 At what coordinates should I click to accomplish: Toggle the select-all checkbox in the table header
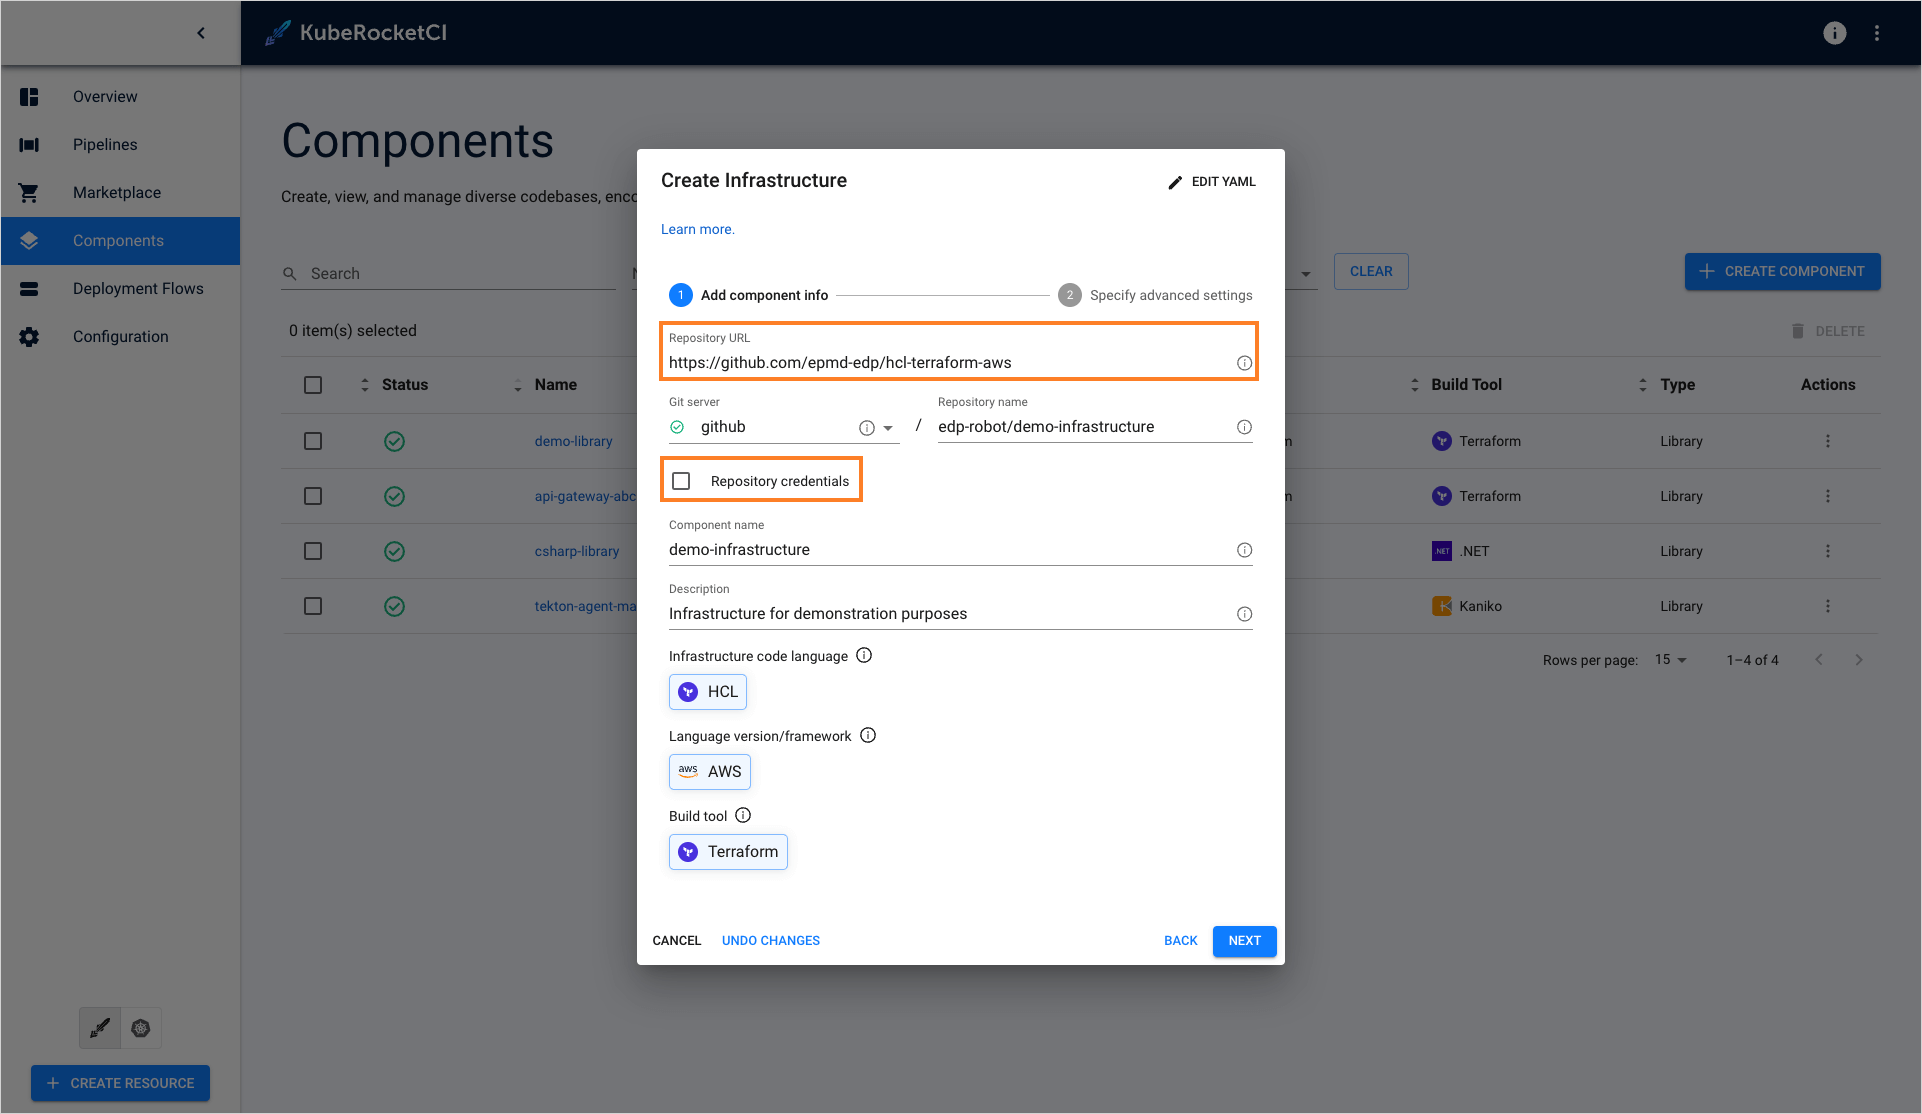coord(313,385)
